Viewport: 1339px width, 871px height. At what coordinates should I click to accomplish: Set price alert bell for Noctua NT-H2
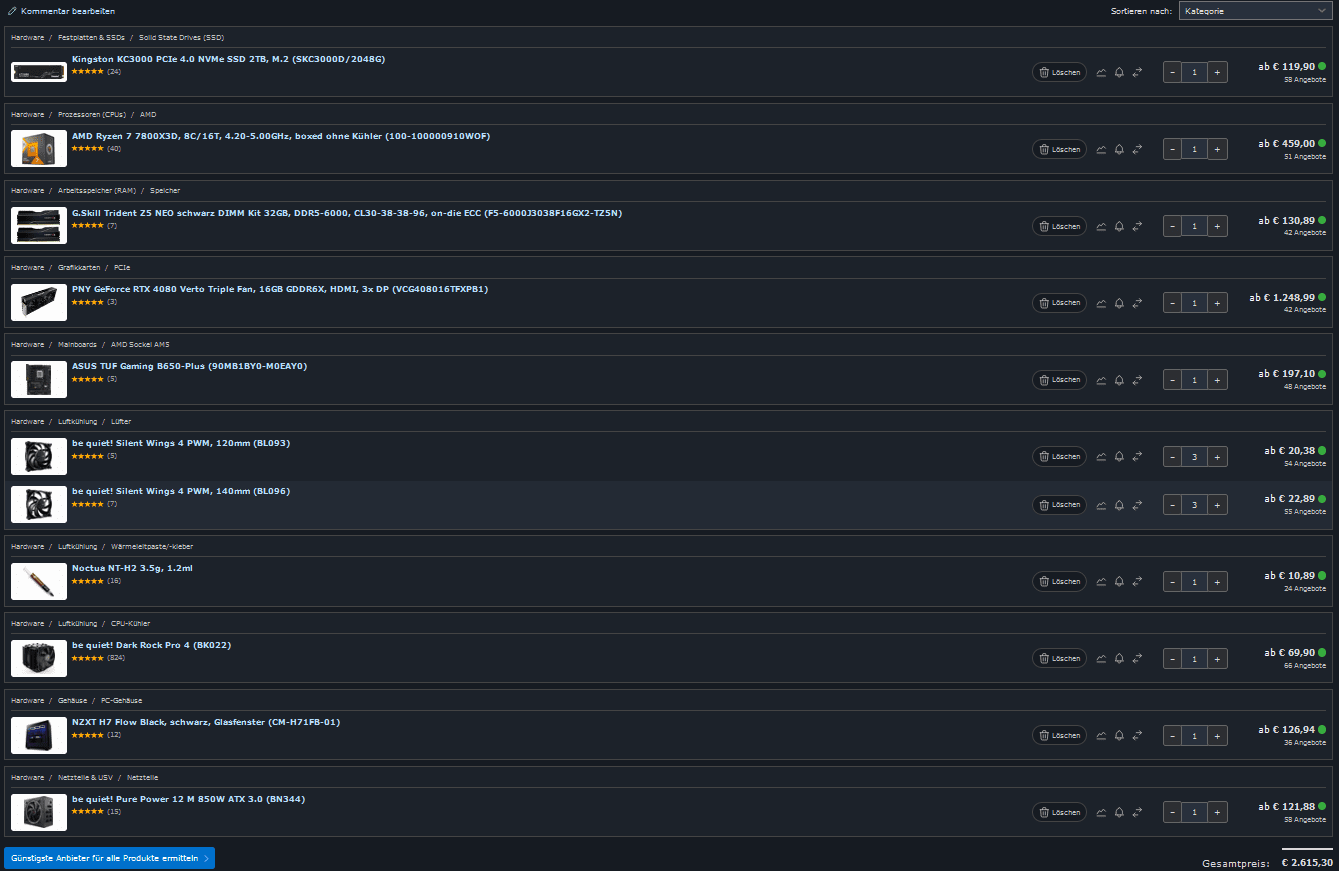[x=1119, y=582]
